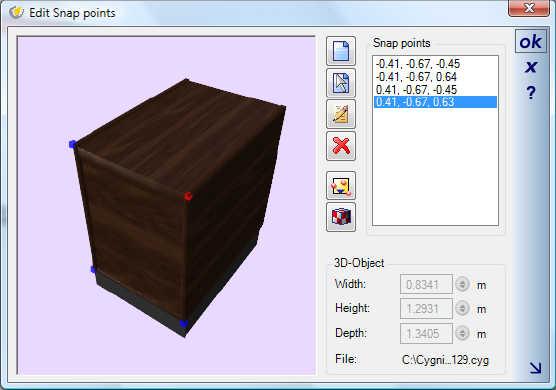Click the Height stepper arrows
Image resolution: width=556 pixels, height=390 pixels.
462,308
